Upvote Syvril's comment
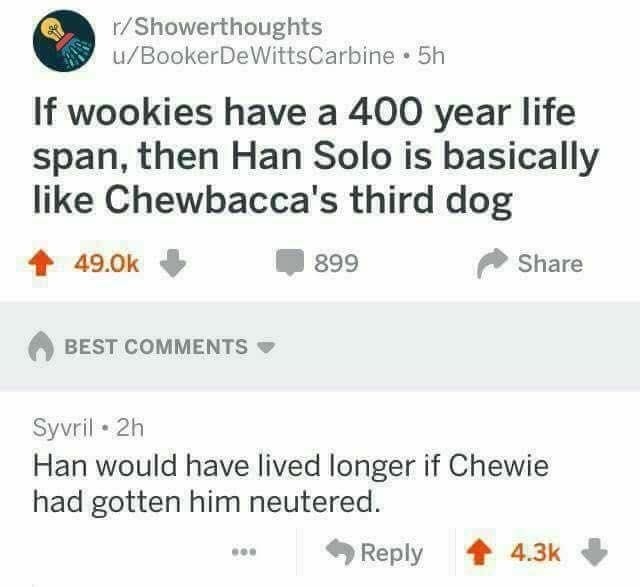The height and width of the screenshot is (587, 640). [479, 552]
